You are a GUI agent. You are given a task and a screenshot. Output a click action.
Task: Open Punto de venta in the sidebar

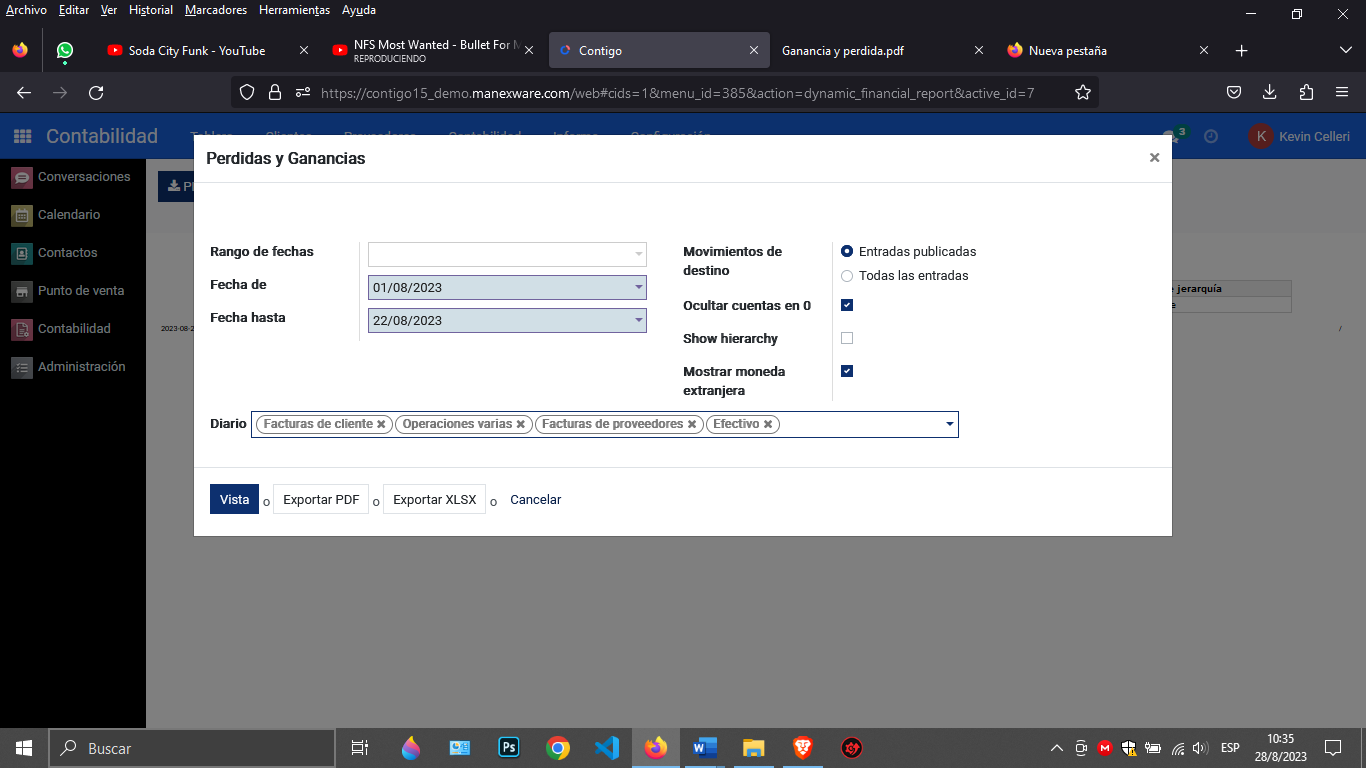[x=73, y=291]
